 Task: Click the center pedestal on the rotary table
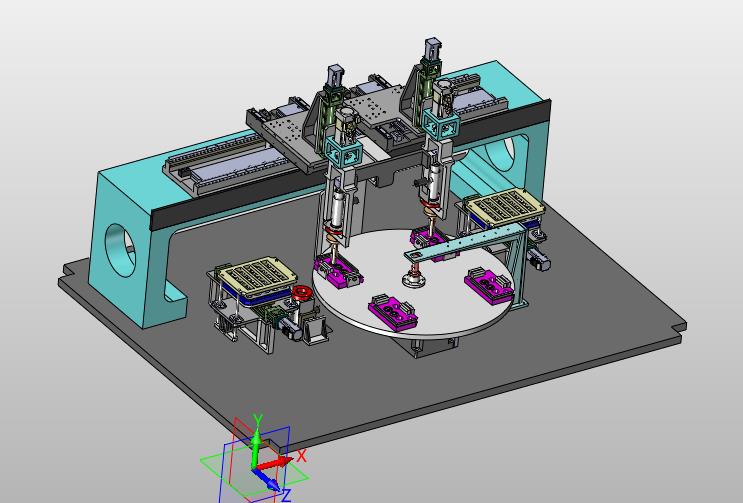[414, 278]
